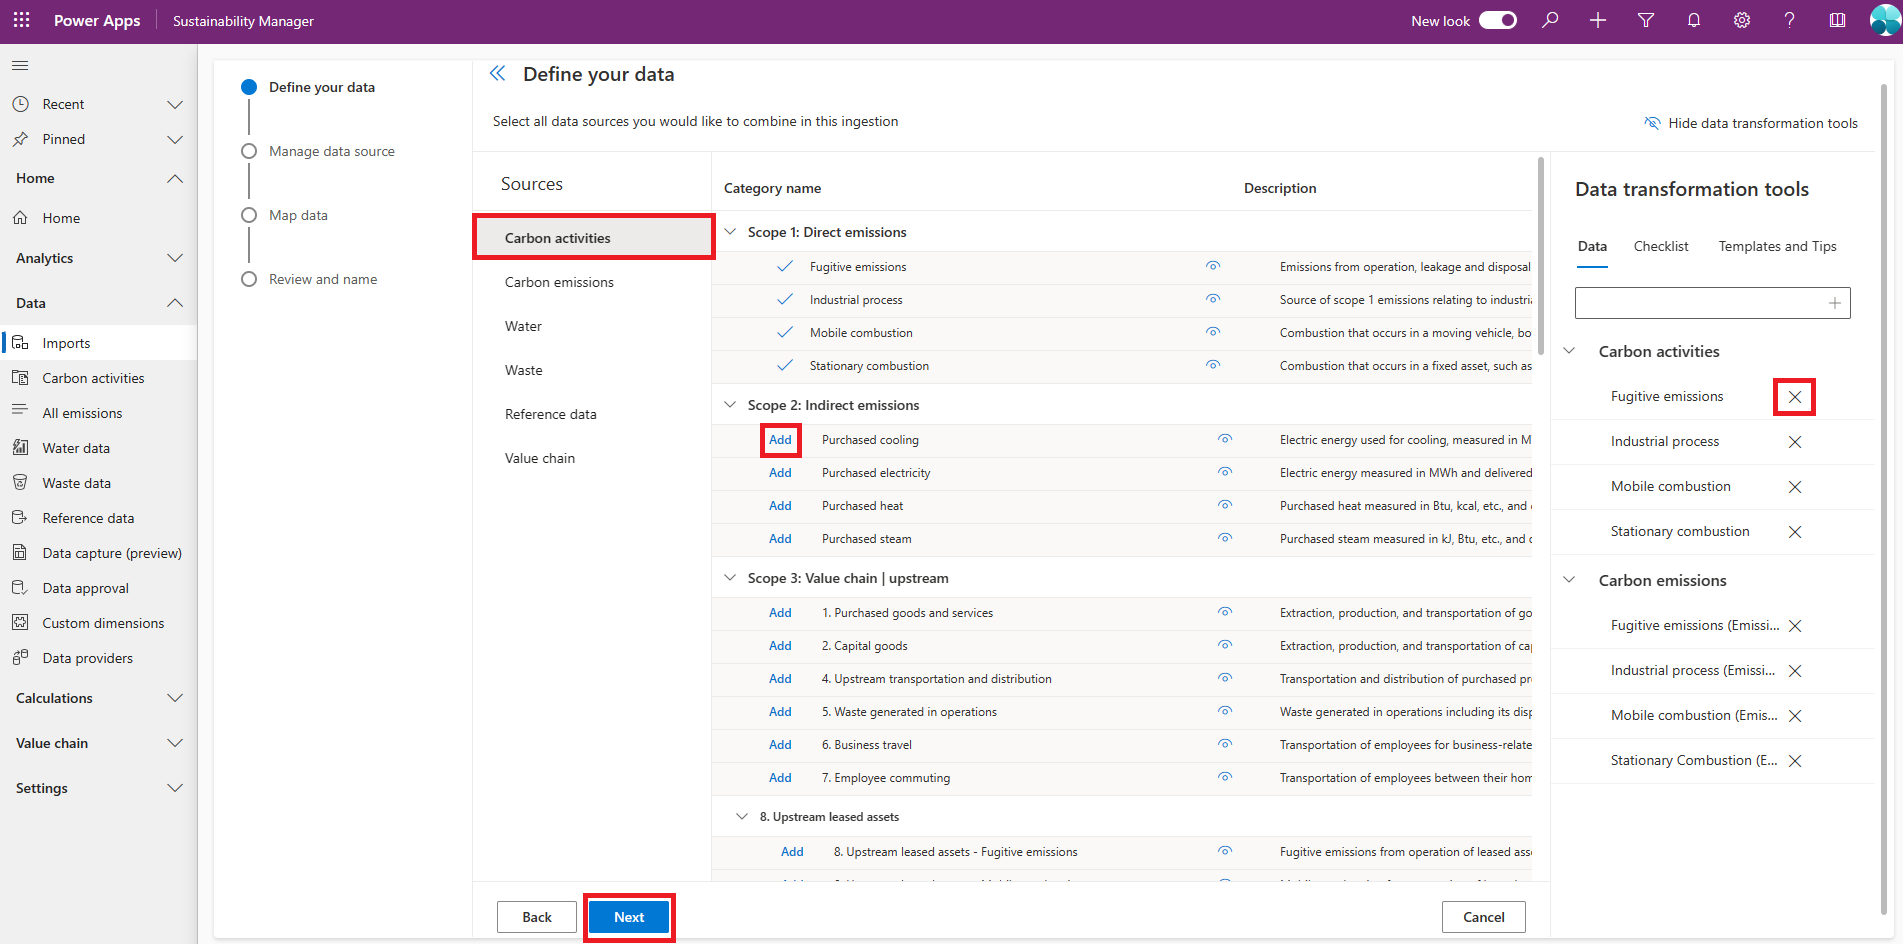1903x944 pixels.
Task: Switch to the Checklist tab
Action: coord(1661,246)
